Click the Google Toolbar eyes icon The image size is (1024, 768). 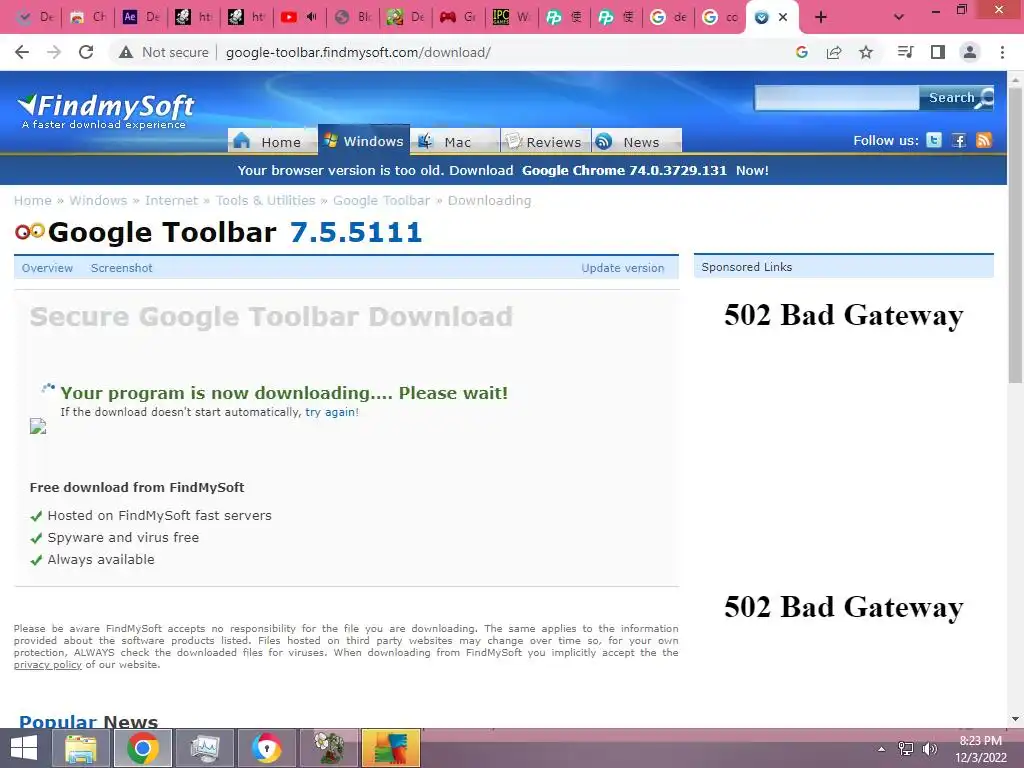[x=30, y=231]
